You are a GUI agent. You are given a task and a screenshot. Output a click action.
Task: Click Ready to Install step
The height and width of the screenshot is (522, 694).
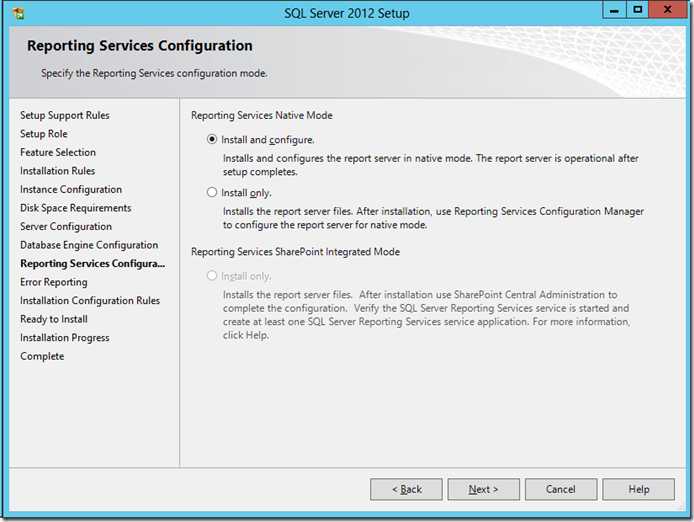coord(54,319)
